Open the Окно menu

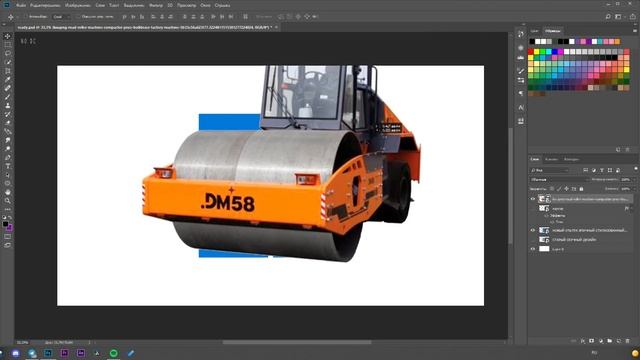pos(205,5)
